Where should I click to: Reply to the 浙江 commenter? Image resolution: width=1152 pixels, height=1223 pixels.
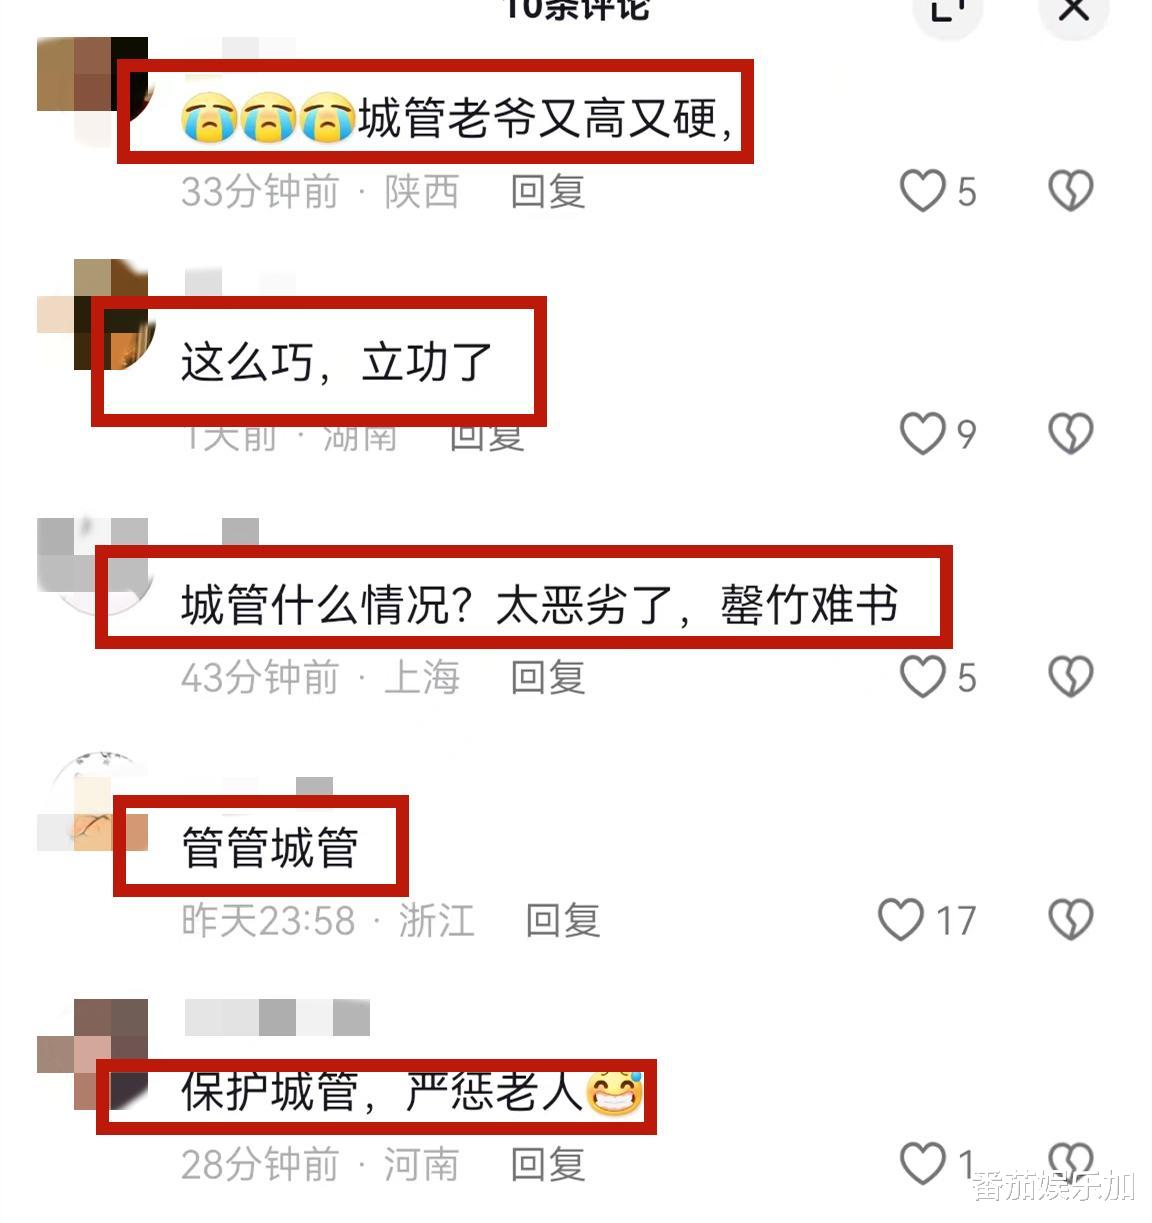click(563, 920)
